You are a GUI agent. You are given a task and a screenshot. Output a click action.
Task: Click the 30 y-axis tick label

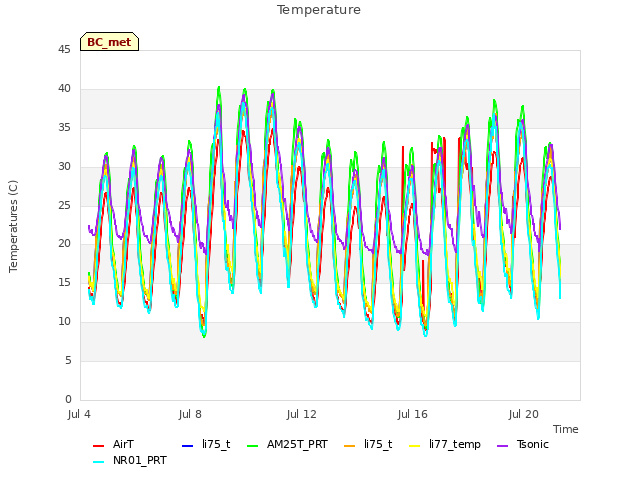64,167
